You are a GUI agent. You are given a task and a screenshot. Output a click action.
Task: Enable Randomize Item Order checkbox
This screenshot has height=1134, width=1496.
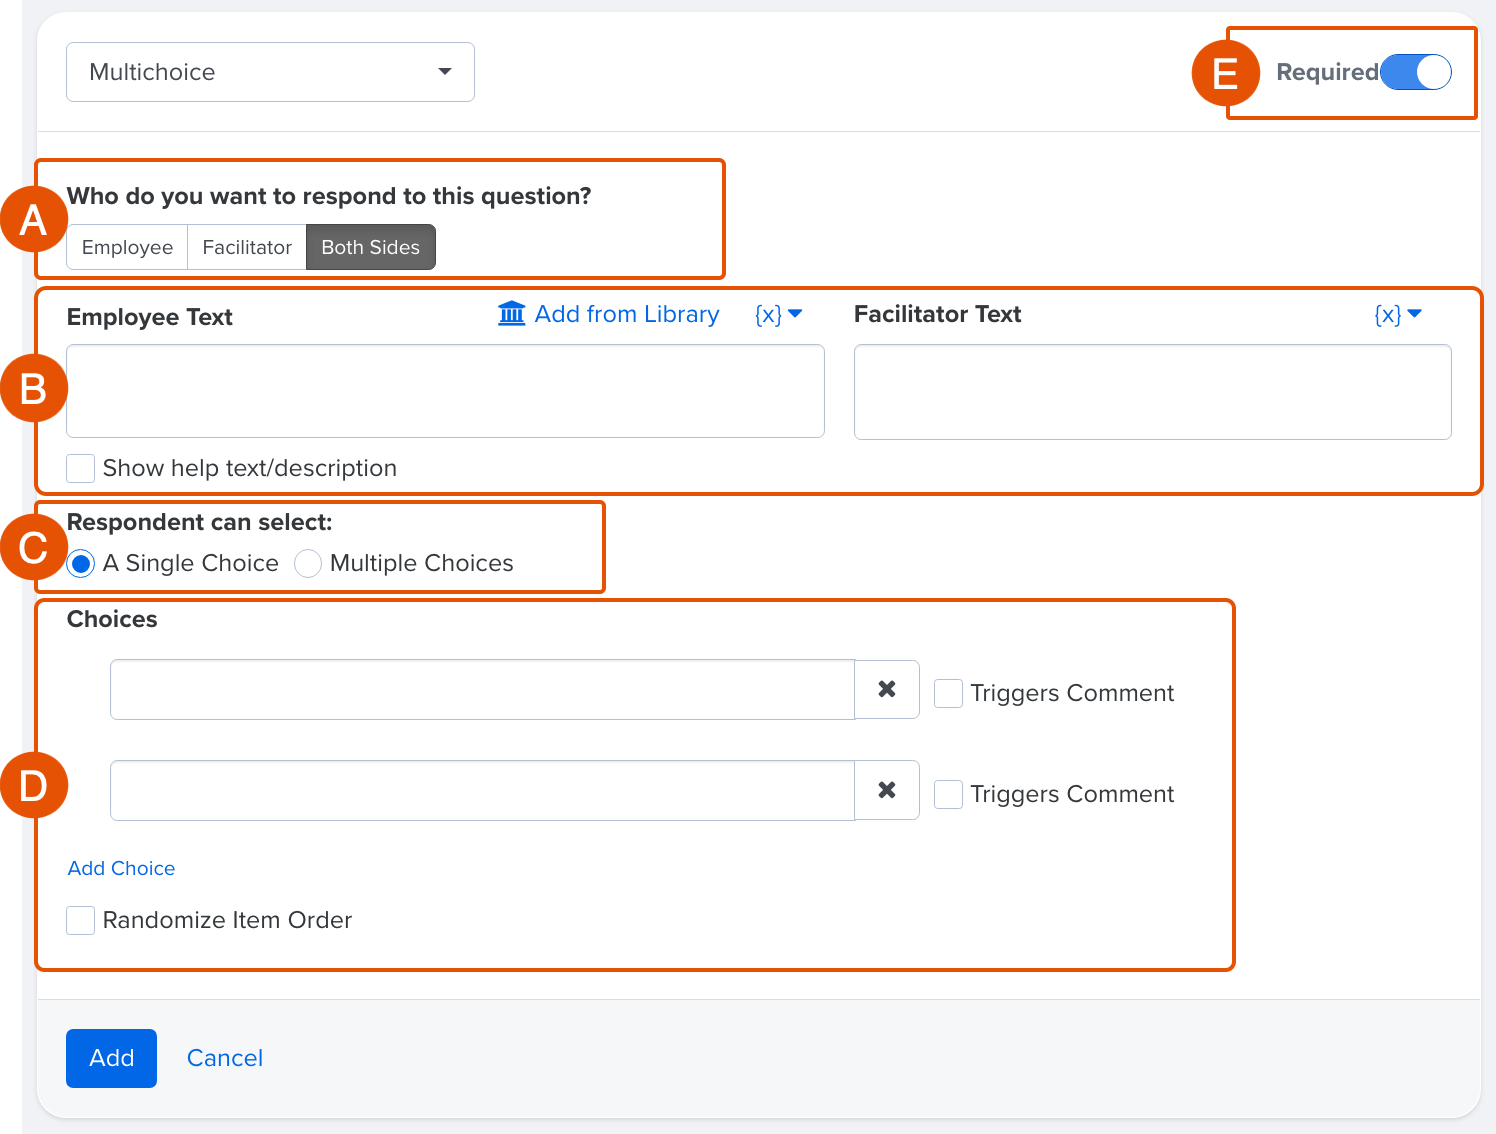point(81,920)
